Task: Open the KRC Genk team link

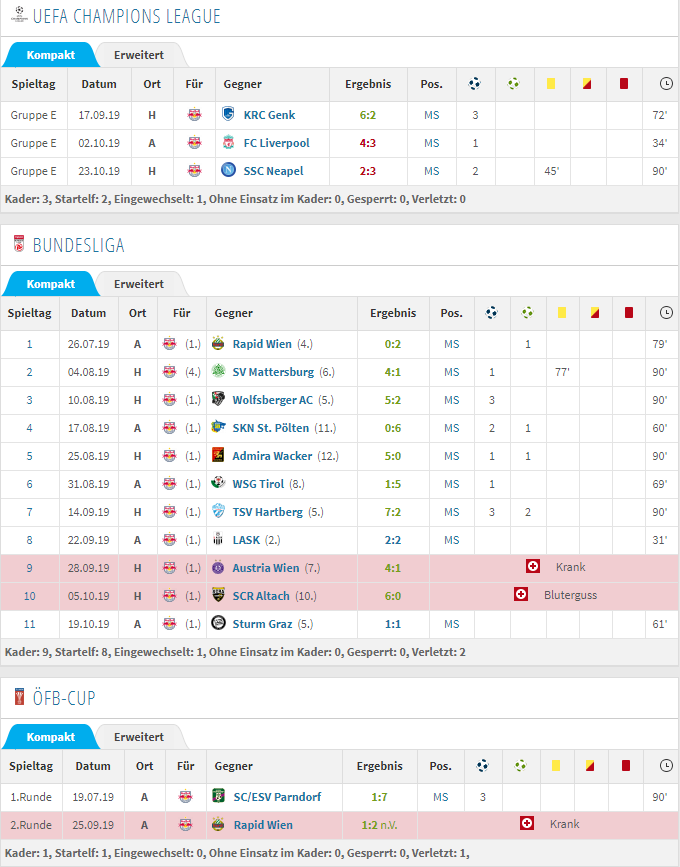Action: coord(269,115)
